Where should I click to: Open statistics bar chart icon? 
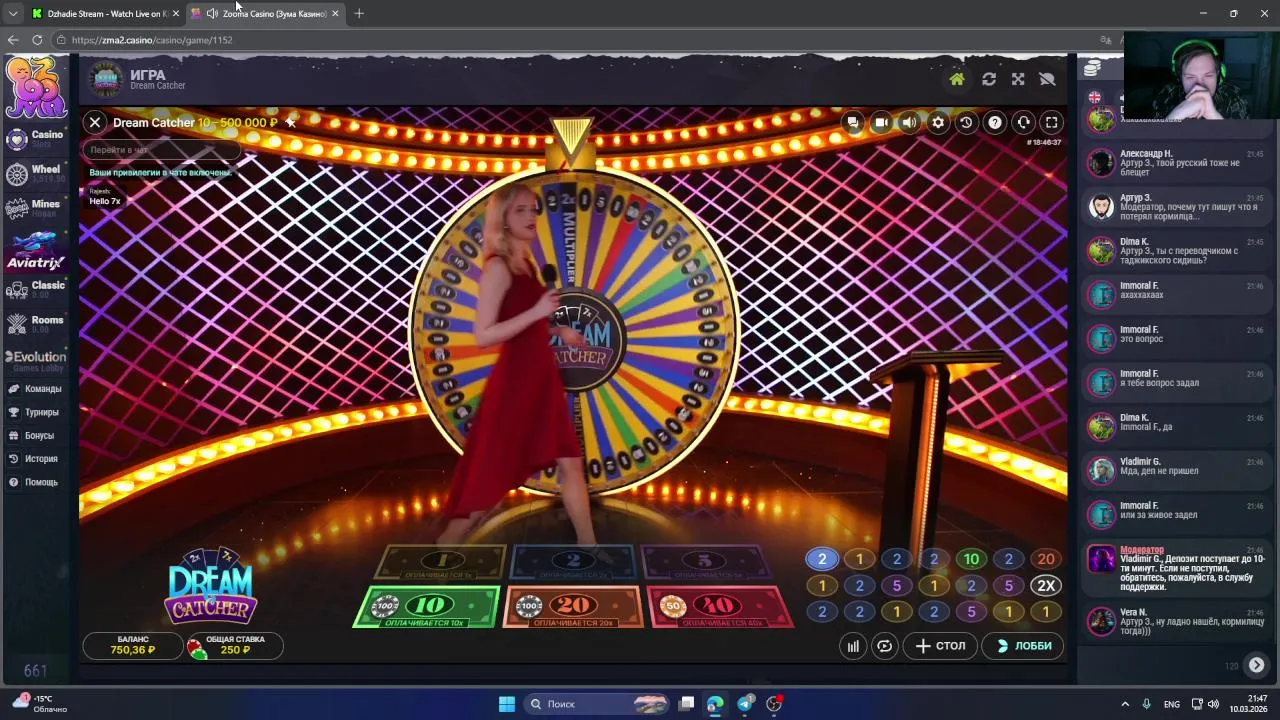pos(853,646)
